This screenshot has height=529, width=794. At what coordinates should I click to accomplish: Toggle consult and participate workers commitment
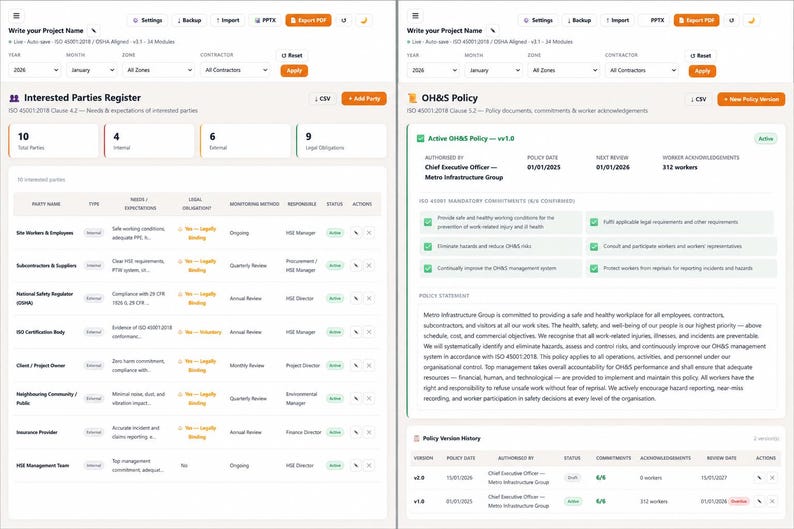coord(594,247)
